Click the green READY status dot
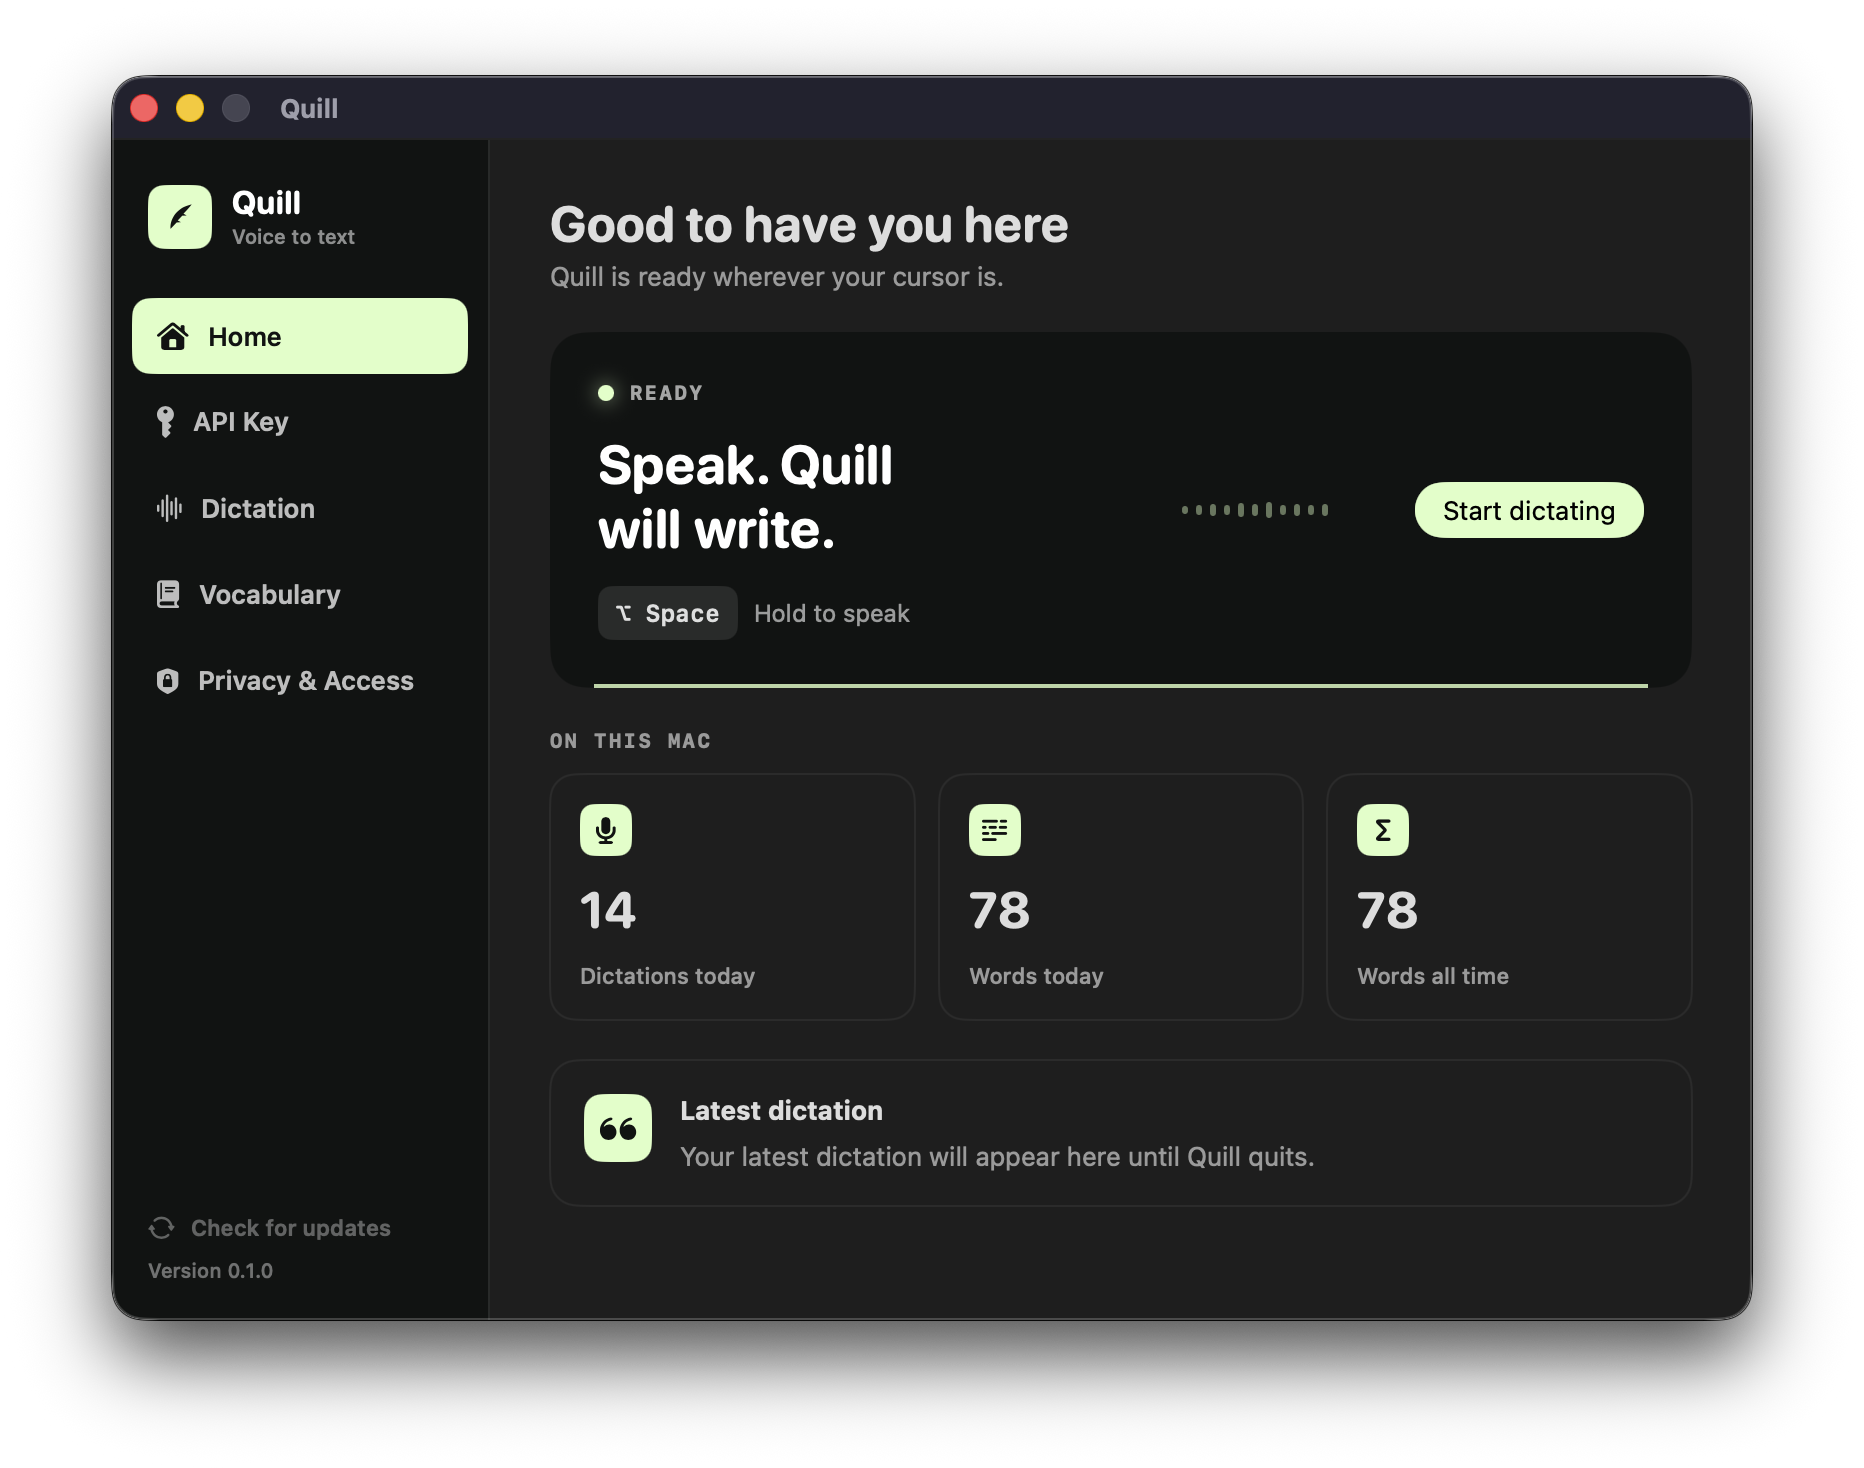The width and height of the screenshot is (1864, 1468). point(606,393)
